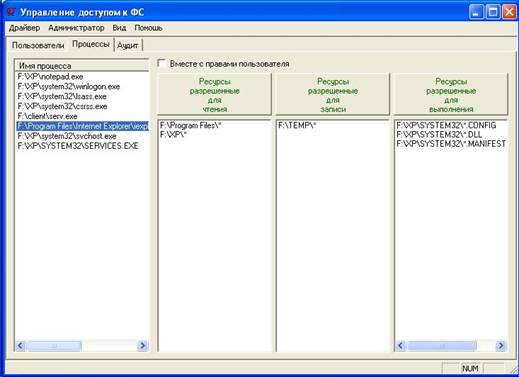Click 'Ресурсы разрешенные для записи' button
The height and width of the screenshot is (377, 519).
click(333, 95)
